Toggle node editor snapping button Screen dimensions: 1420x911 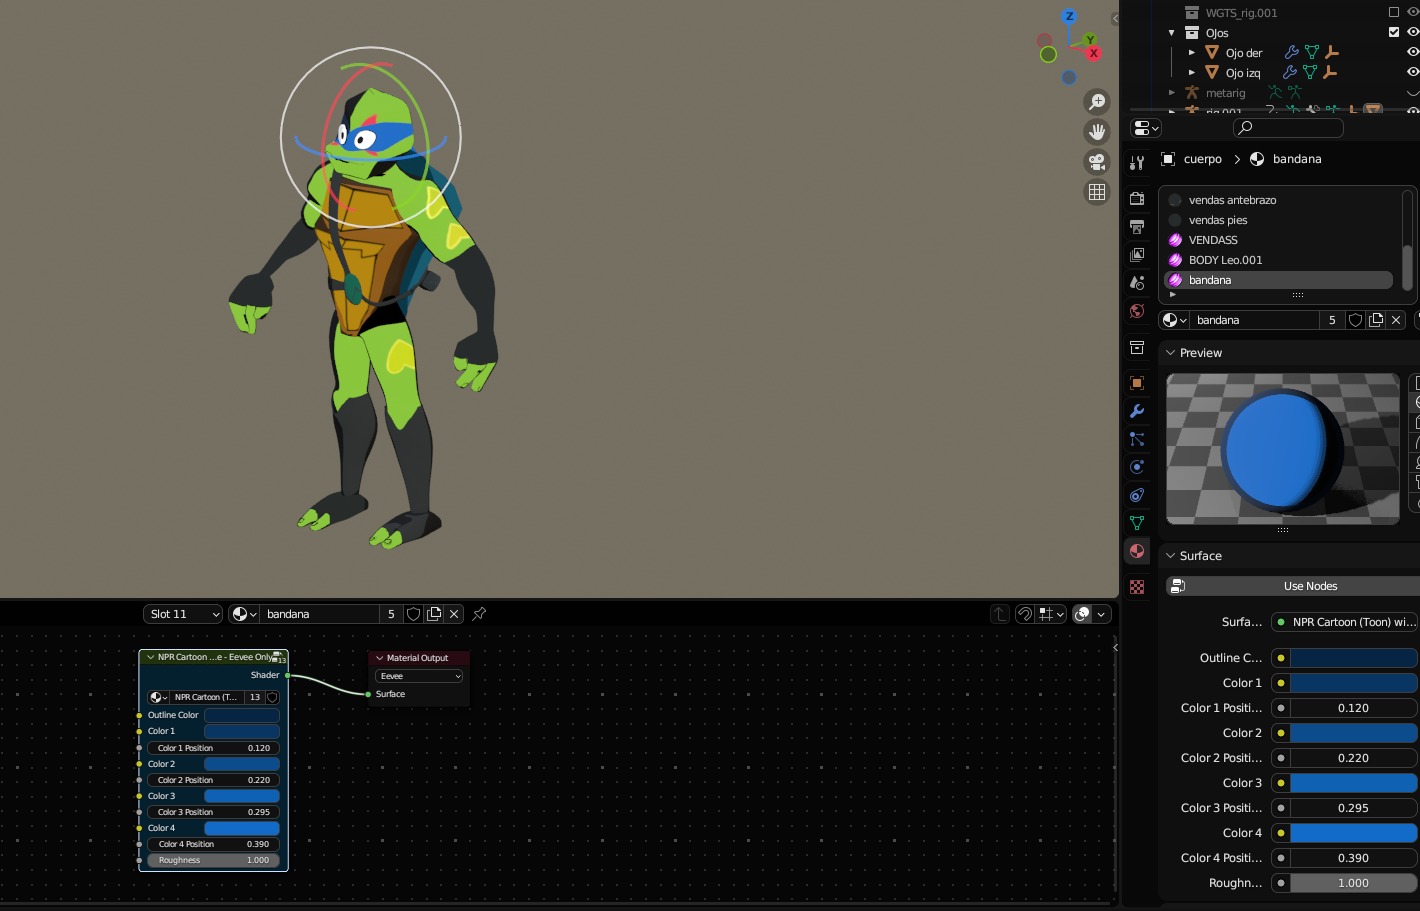[1024, 614]
